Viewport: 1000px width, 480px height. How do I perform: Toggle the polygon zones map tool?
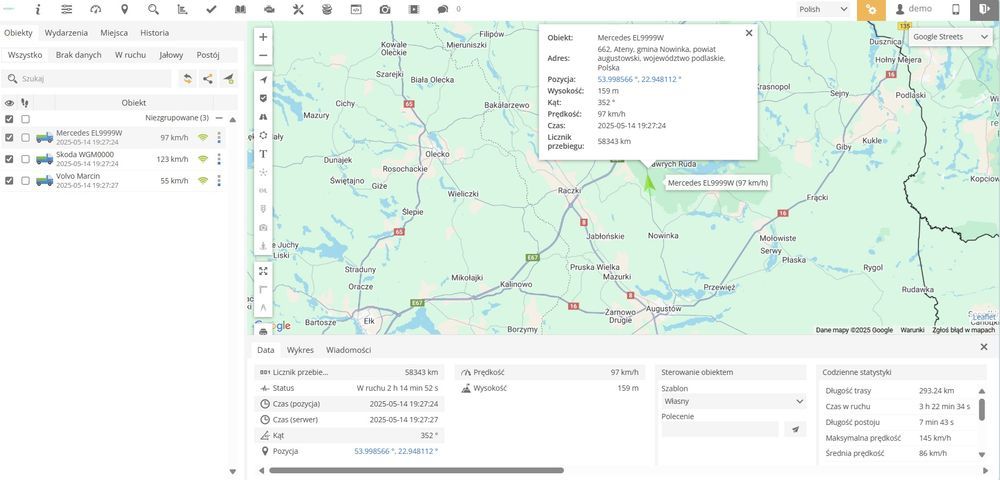click(x=263, y=135)
